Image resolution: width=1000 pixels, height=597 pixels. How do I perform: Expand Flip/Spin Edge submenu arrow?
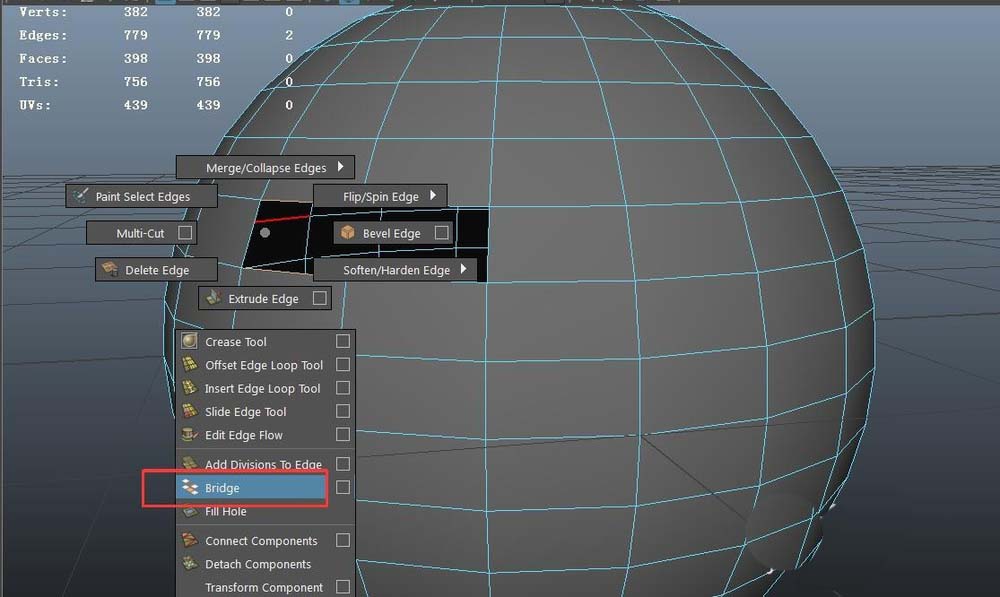pos(433,195)
